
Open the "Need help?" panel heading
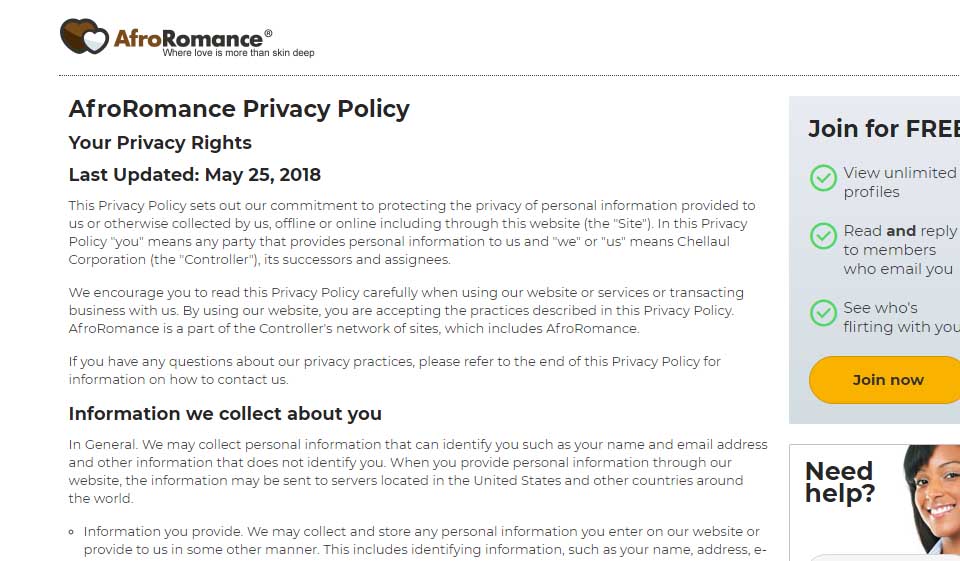pyautogui.click(x=839, y=482)
